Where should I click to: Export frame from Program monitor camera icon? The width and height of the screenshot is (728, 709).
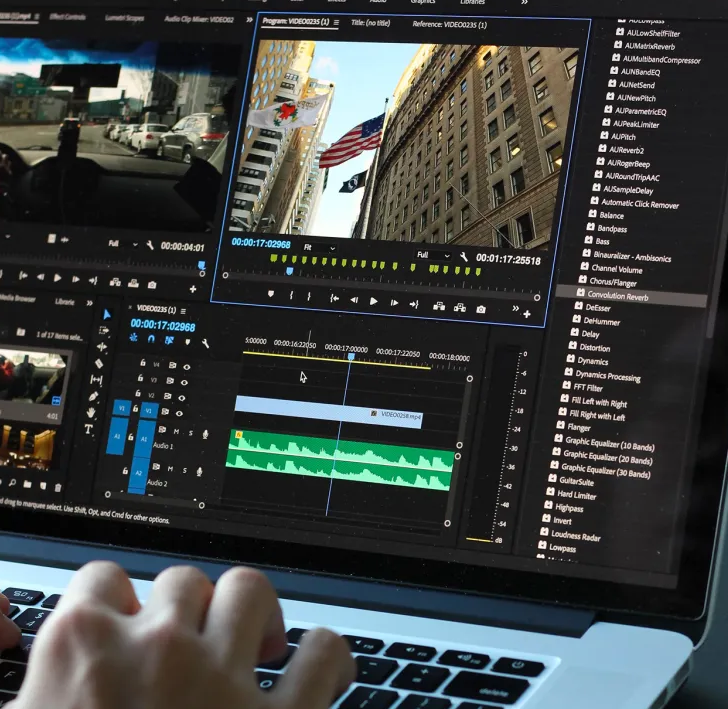point(481,309)
